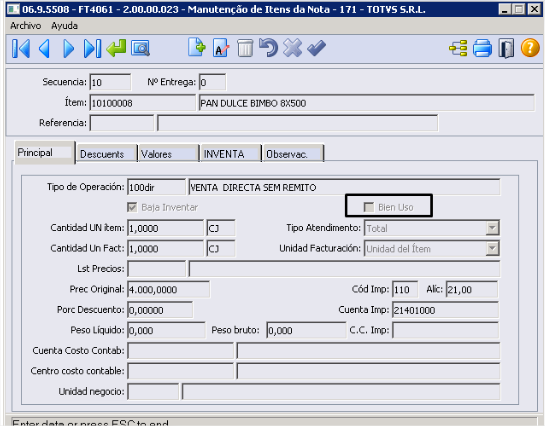The height and width of the screenshot is (426, 545).
Task: Click the C.C. Imp field
Action: pos(445,330)
